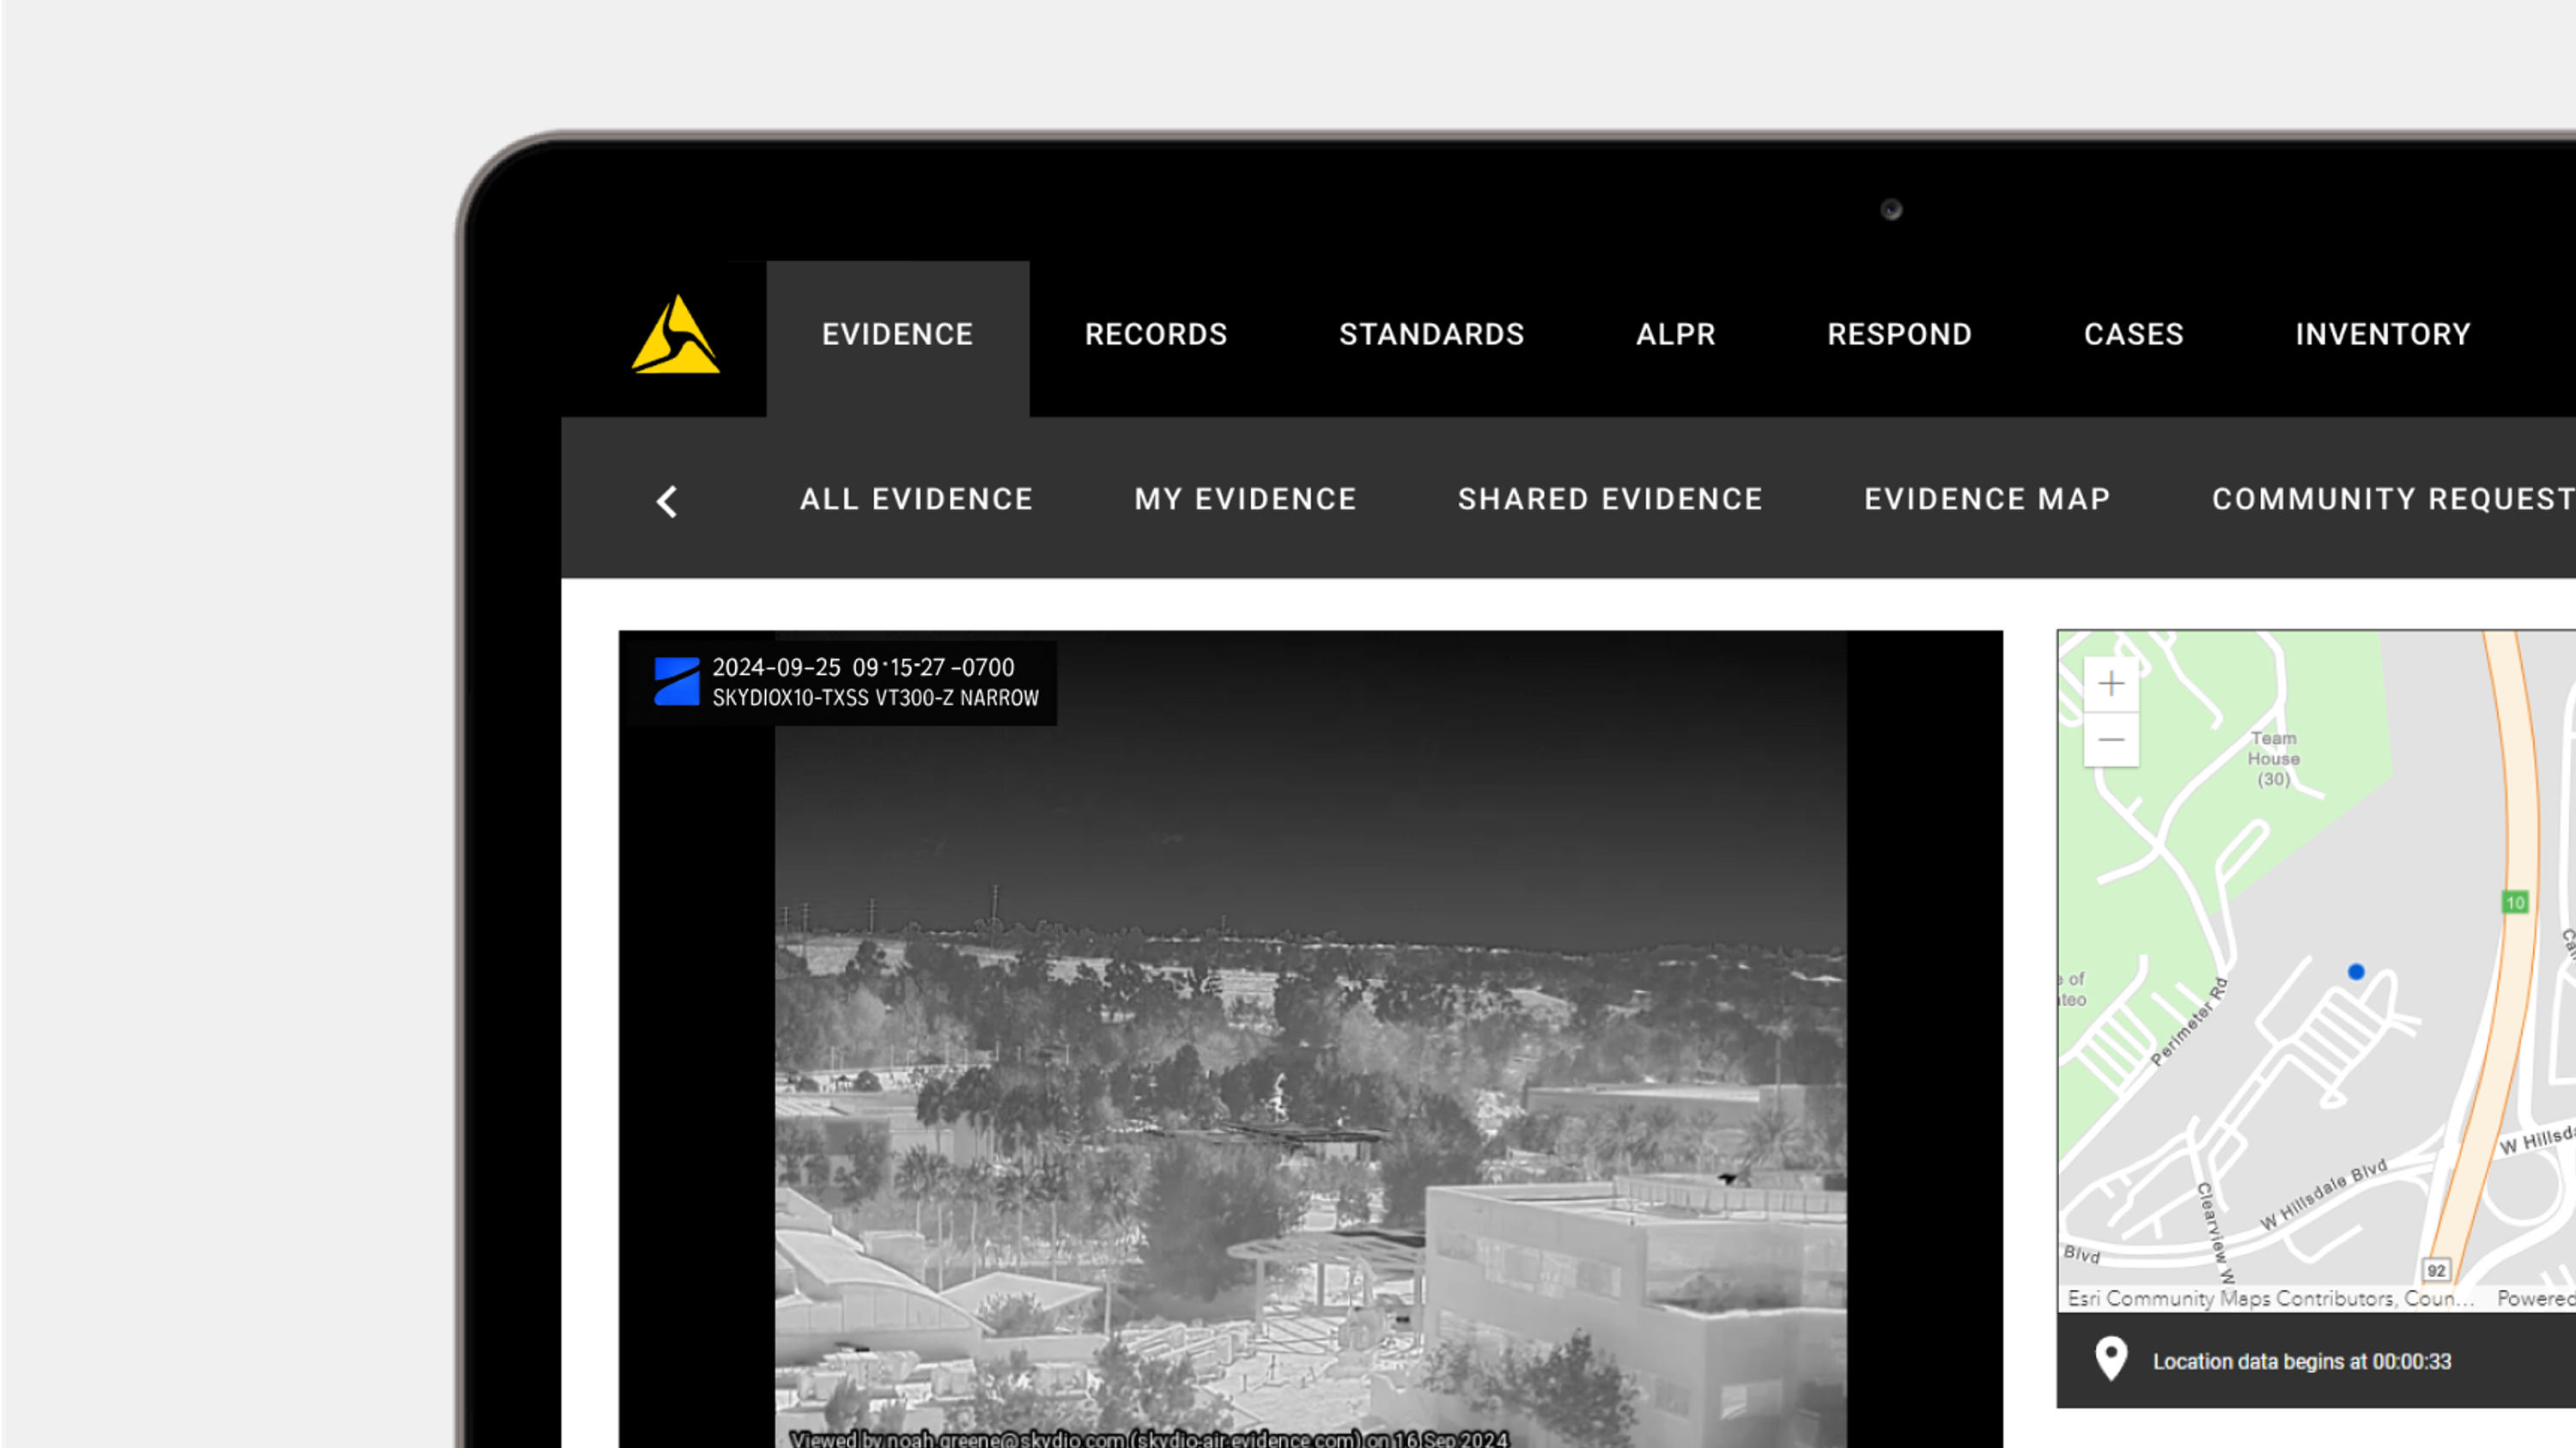Click the blue Skydio logo in video
2576x1448 pixels.
pos(677,682)
